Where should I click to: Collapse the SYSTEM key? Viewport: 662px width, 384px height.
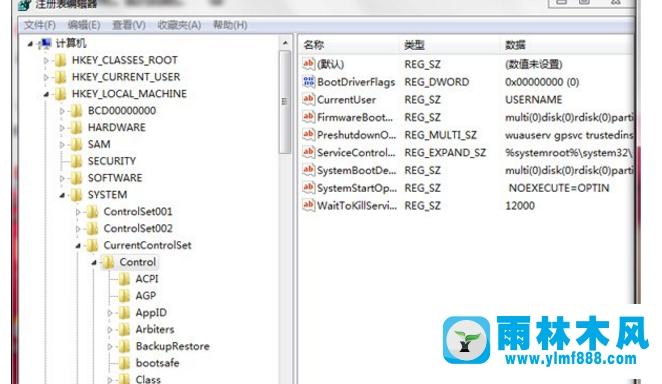[x=62, y=195]
